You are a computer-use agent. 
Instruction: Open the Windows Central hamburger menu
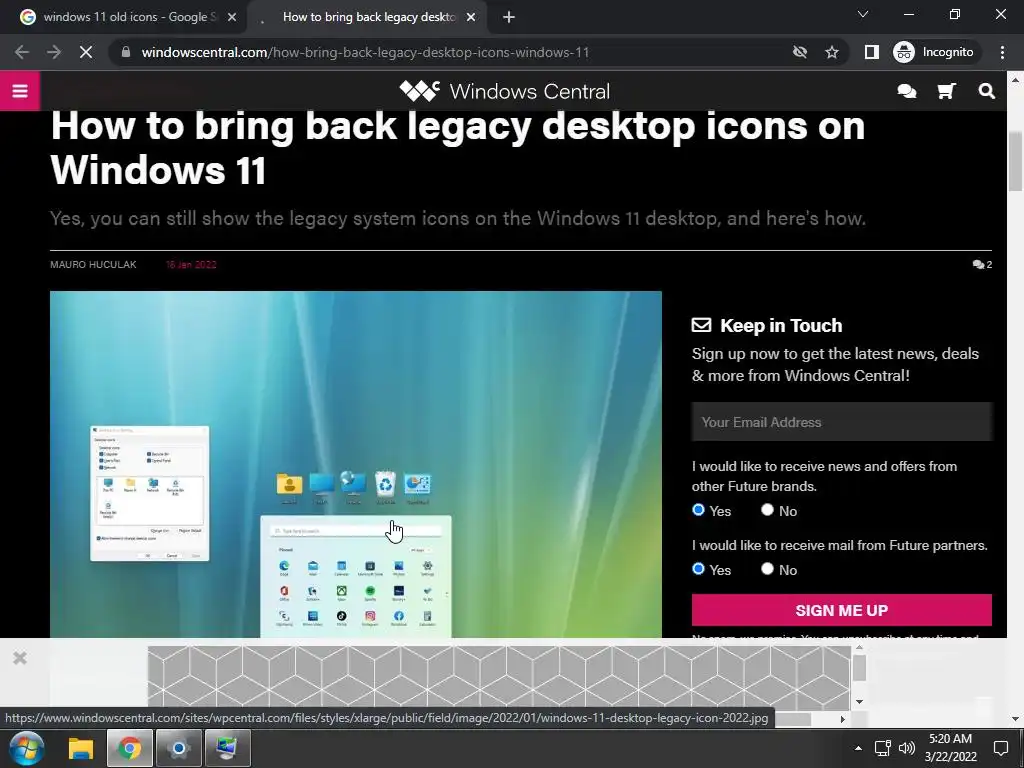(x=20, y=91)
